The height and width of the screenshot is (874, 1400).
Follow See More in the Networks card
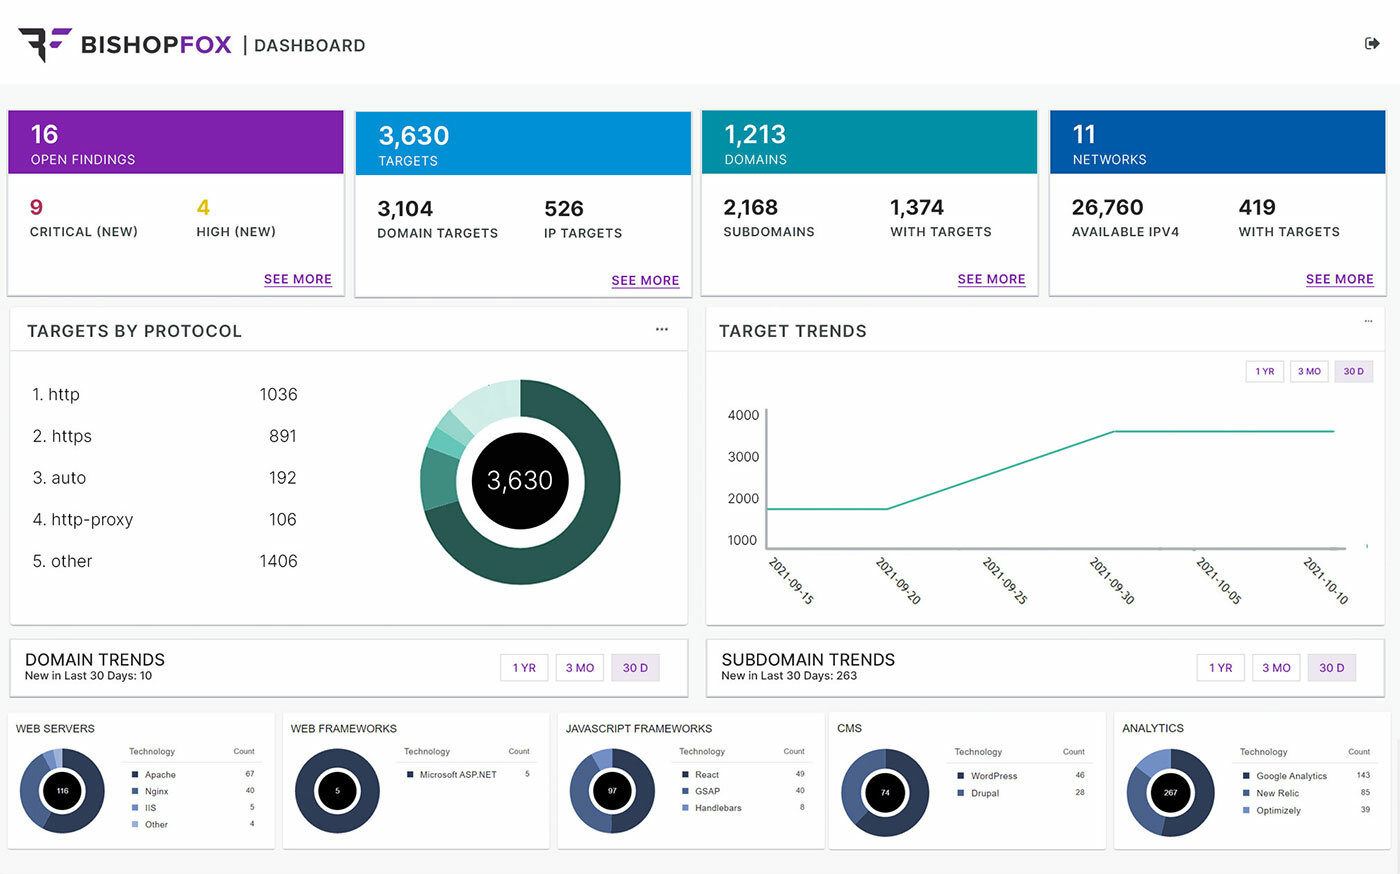1339,279
